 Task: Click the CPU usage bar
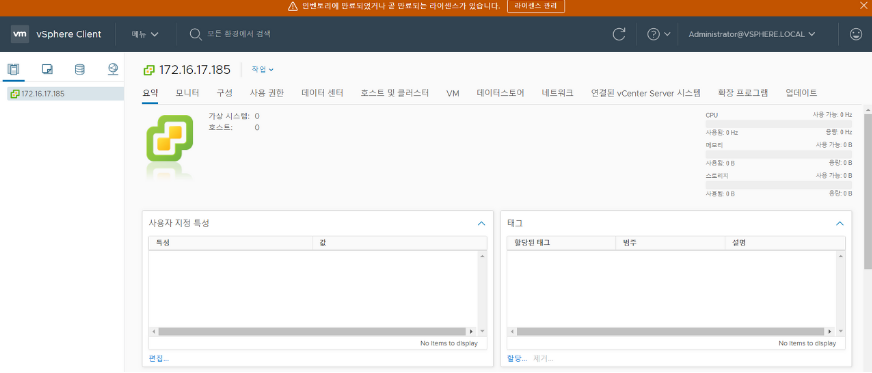779,124
